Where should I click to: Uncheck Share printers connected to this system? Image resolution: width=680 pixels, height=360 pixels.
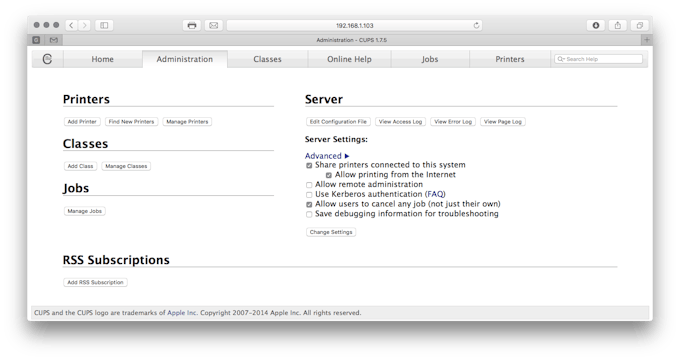click(309, 166)
